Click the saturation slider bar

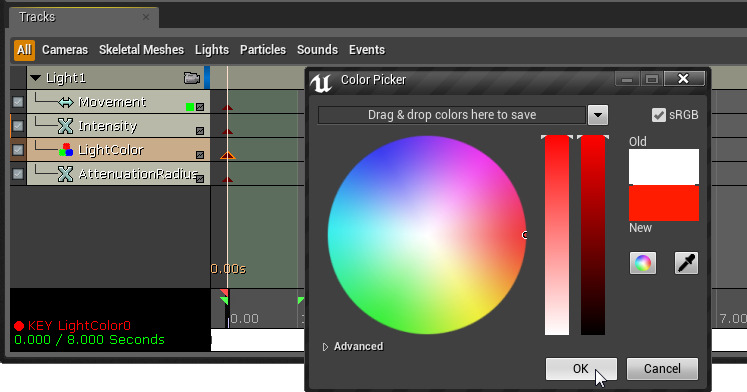click(557, 235)
